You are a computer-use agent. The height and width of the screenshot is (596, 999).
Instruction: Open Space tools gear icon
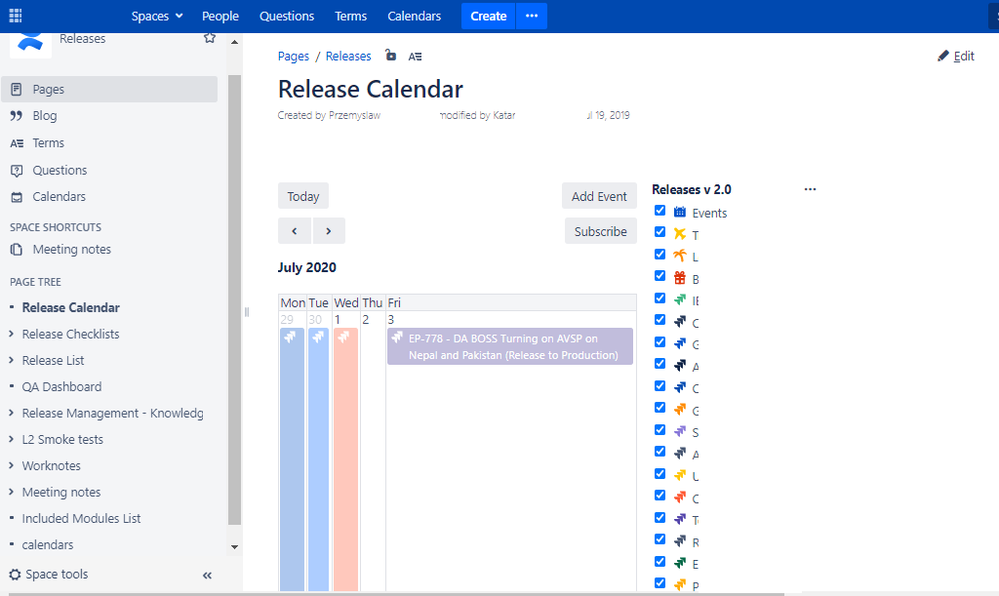[x=15, y=574]
